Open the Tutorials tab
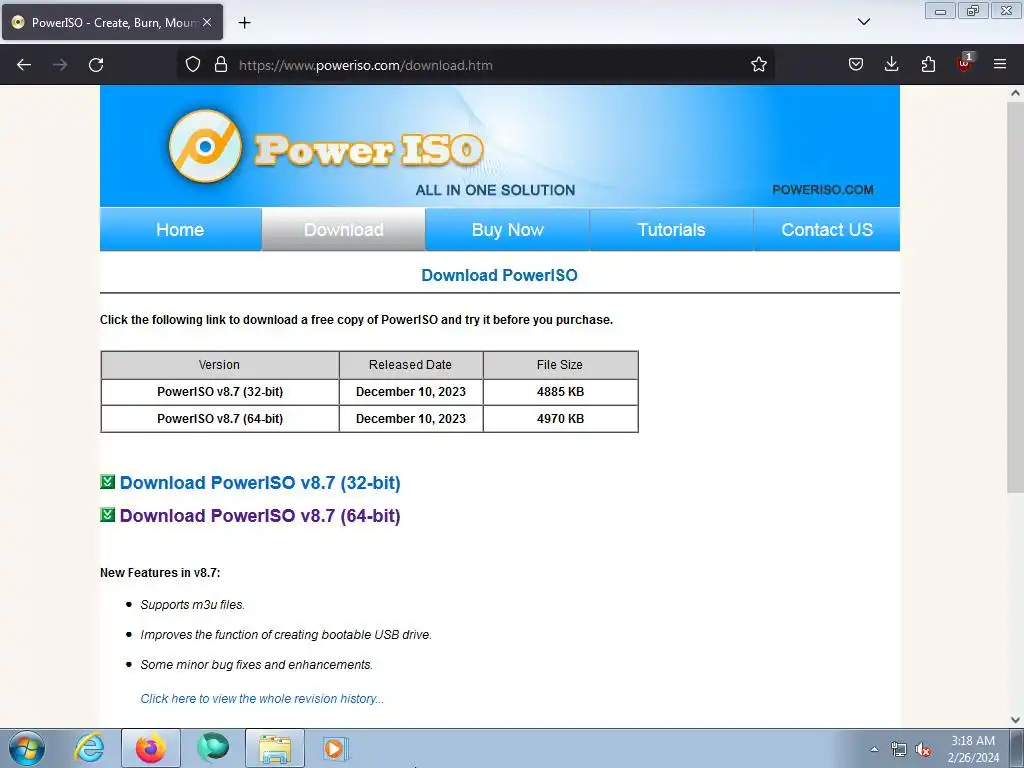1024x768 pixels. pos(671,229)
